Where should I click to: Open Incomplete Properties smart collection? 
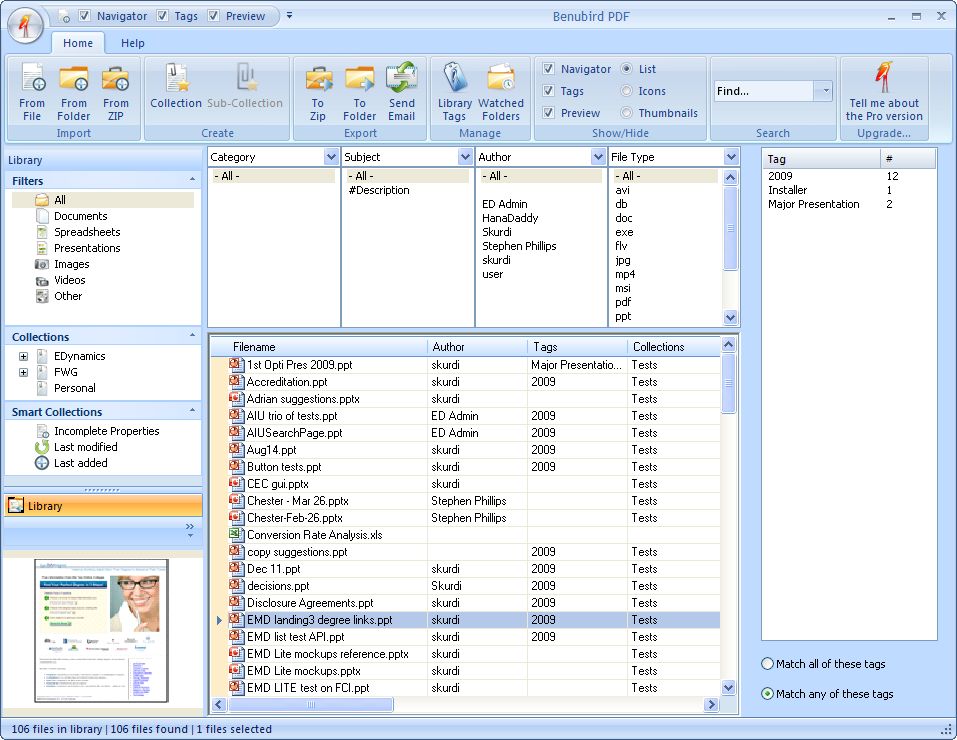tap(106, 431)
